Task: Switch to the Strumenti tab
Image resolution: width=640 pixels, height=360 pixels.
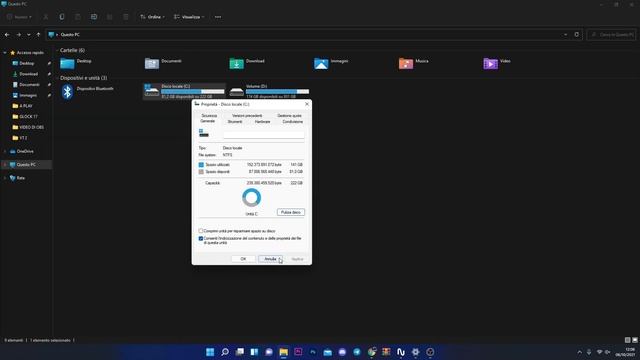Action: click(235, 122)
